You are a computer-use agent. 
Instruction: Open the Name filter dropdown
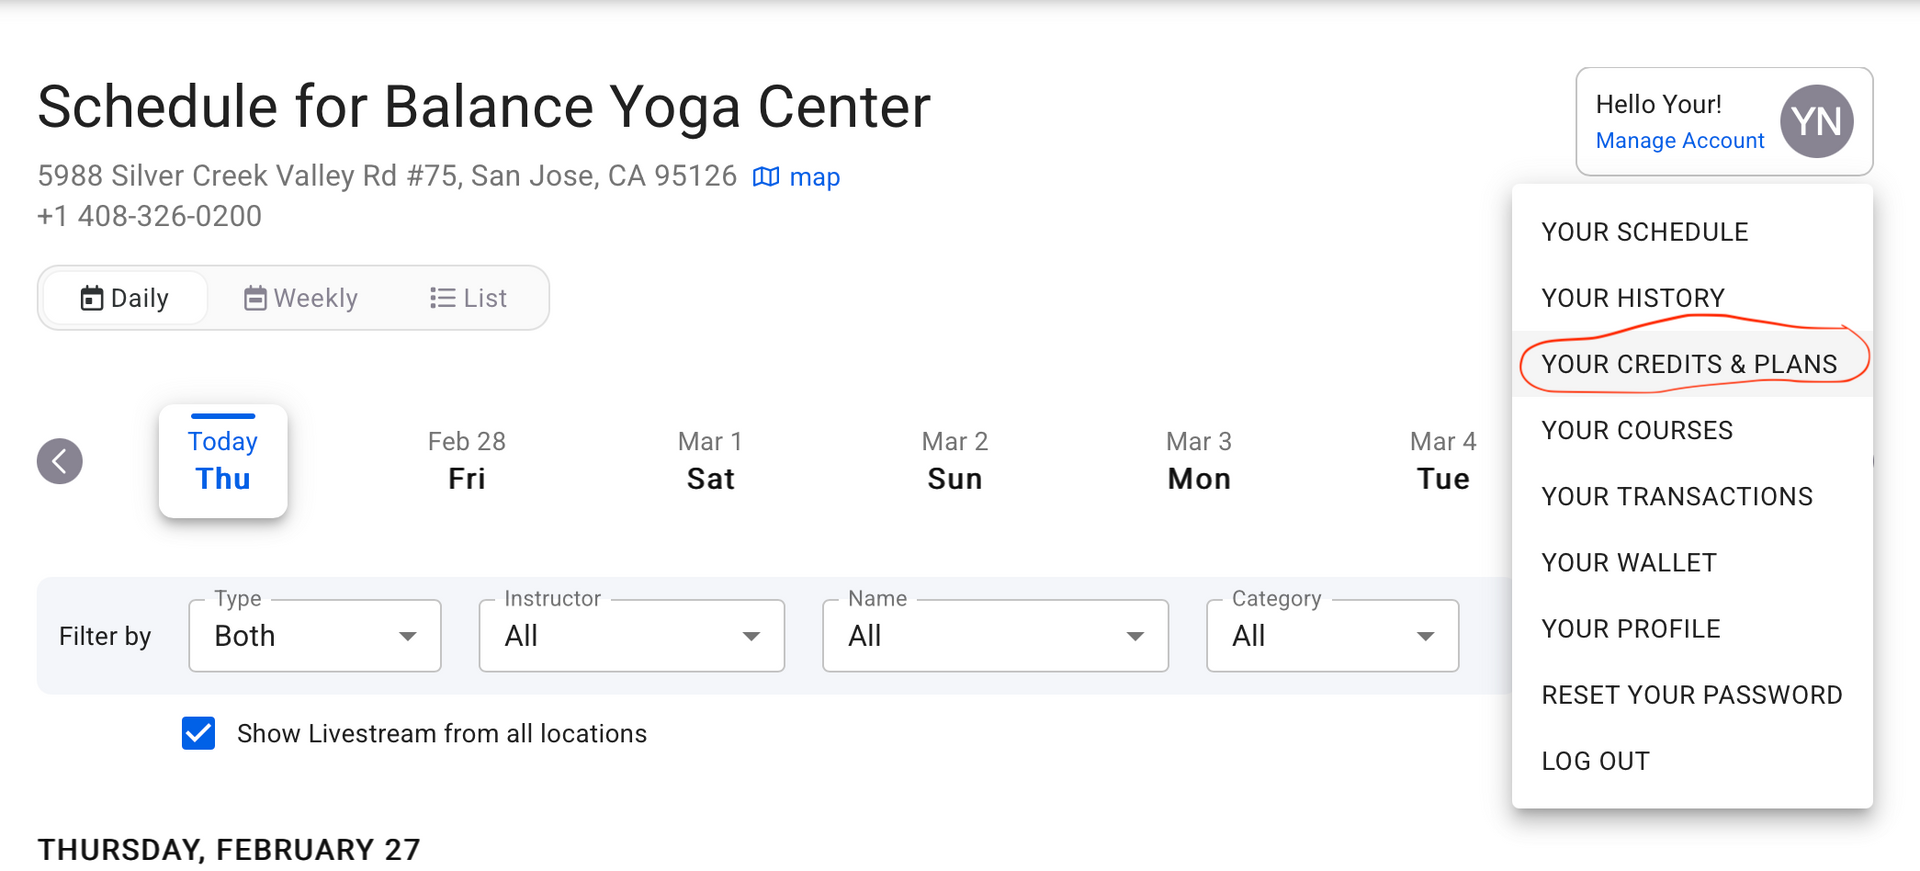996,636
